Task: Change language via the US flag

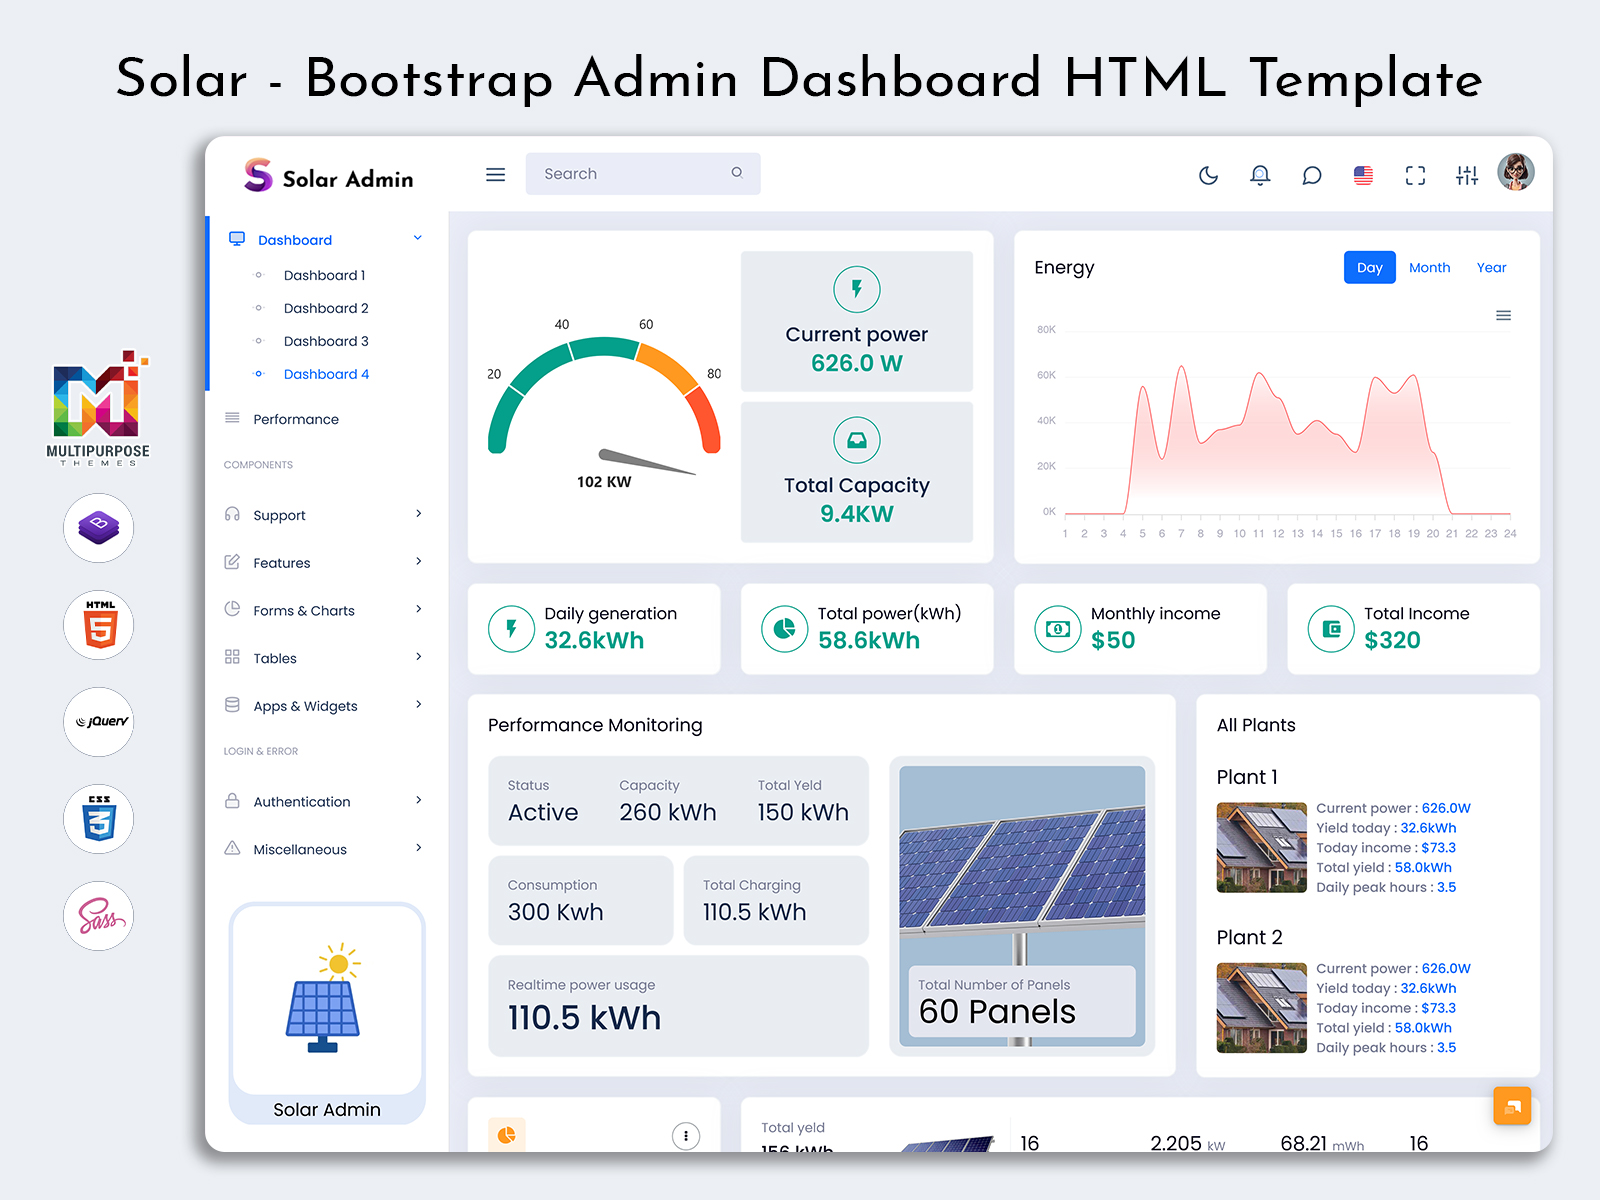Action: (1362, 174)
